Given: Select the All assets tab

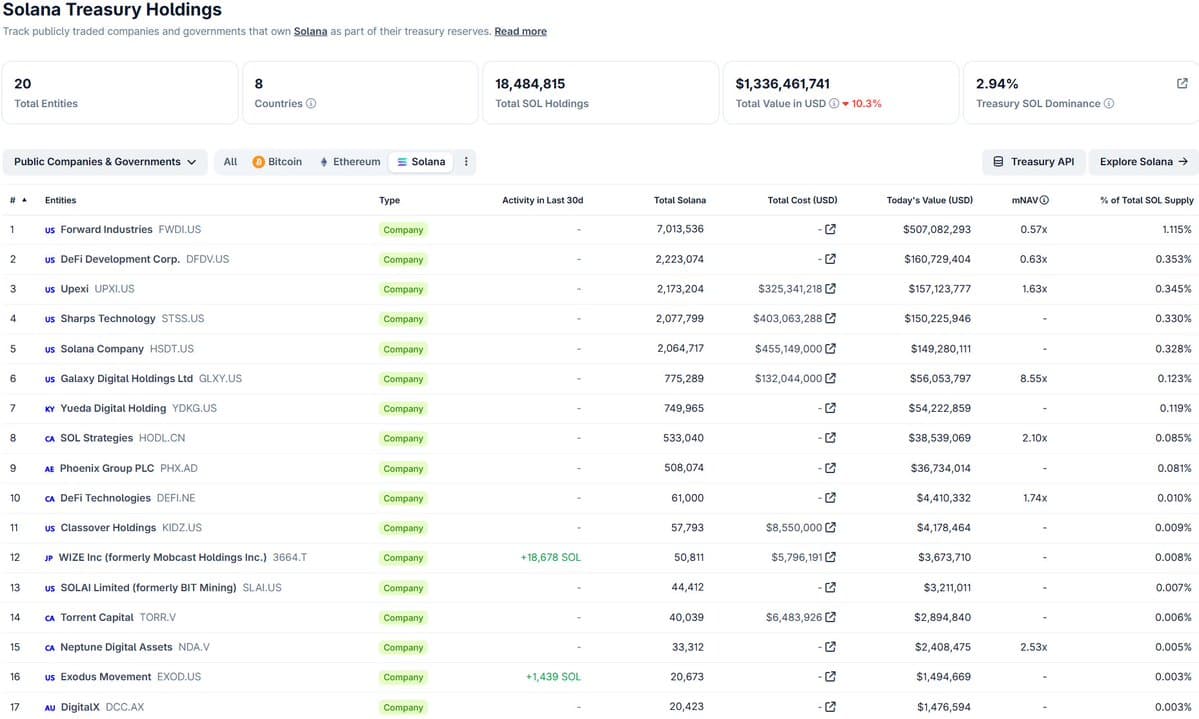Looking at the screenshot, I should [230, 161].
